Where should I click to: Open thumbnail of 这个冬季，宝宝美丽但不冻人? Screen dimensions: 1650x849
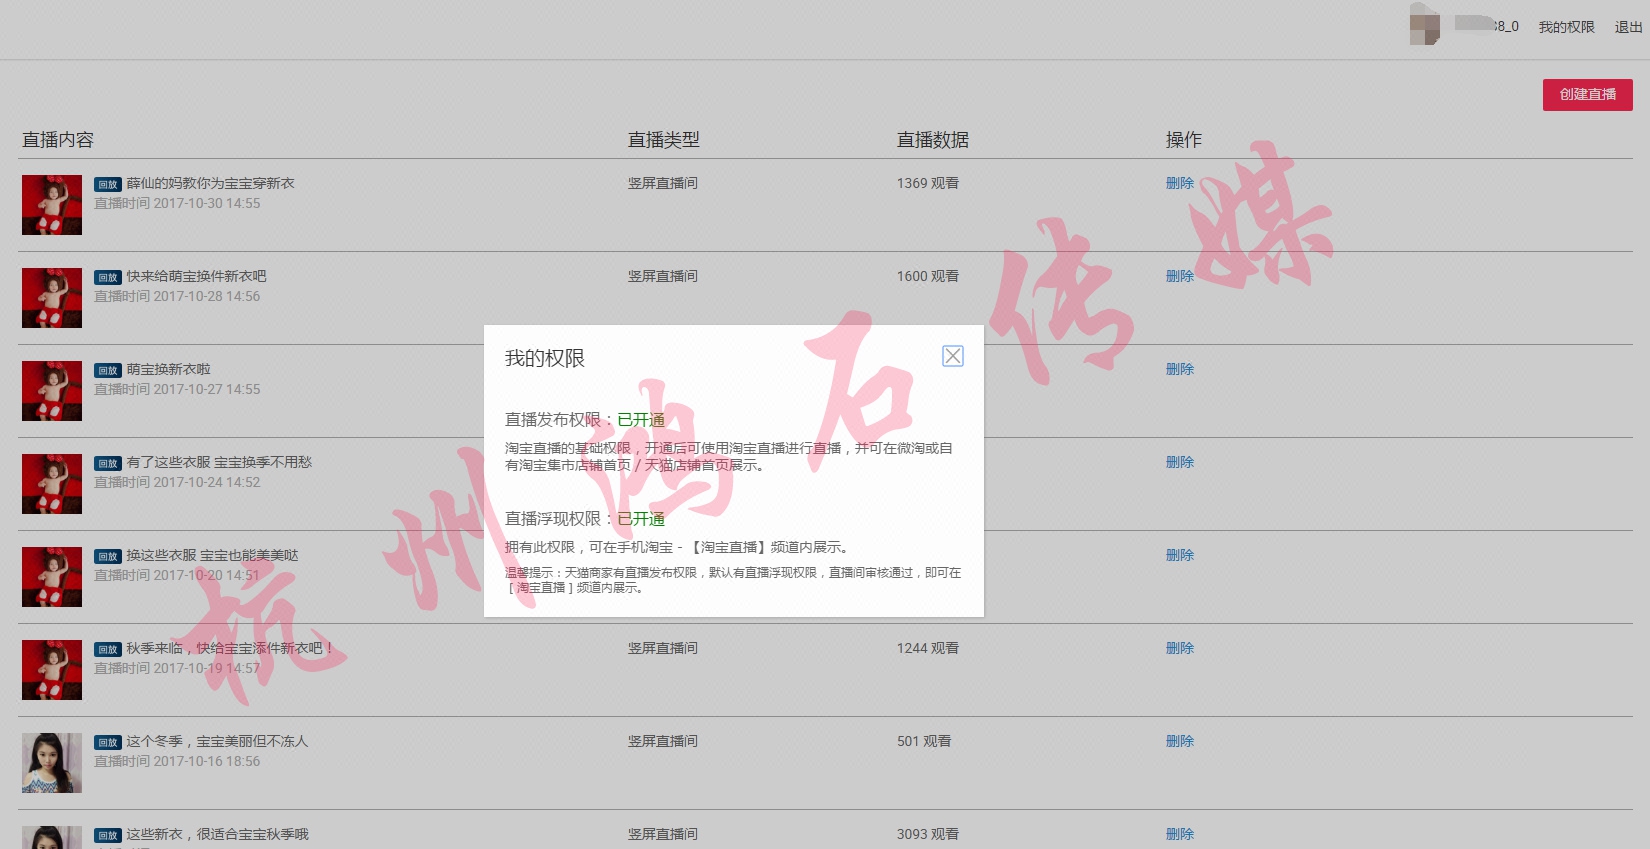click(52, 763)
